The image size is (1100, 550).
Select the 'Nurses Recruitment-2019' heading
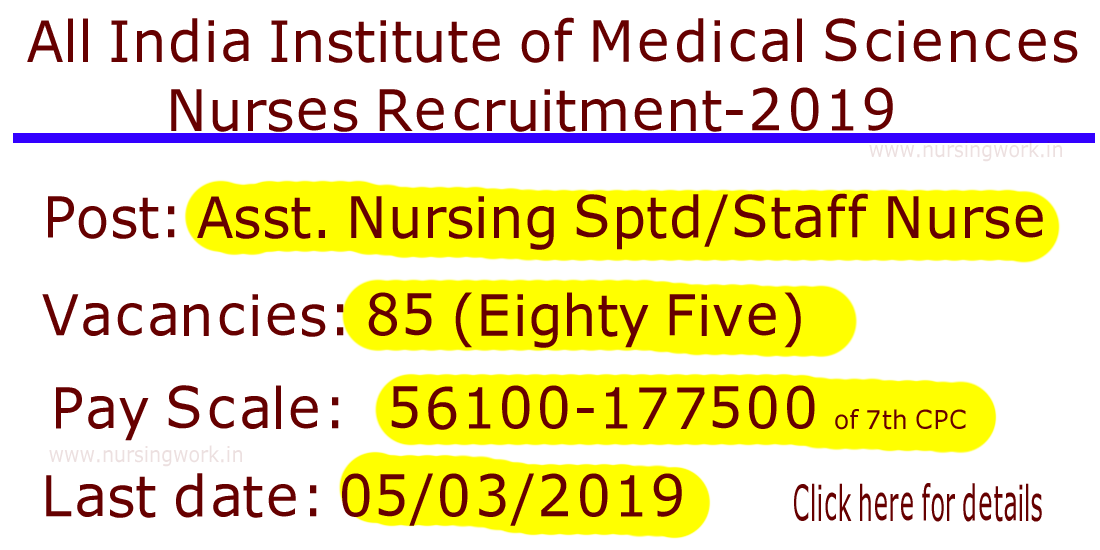pyautogui.click(x=531, y=110)
